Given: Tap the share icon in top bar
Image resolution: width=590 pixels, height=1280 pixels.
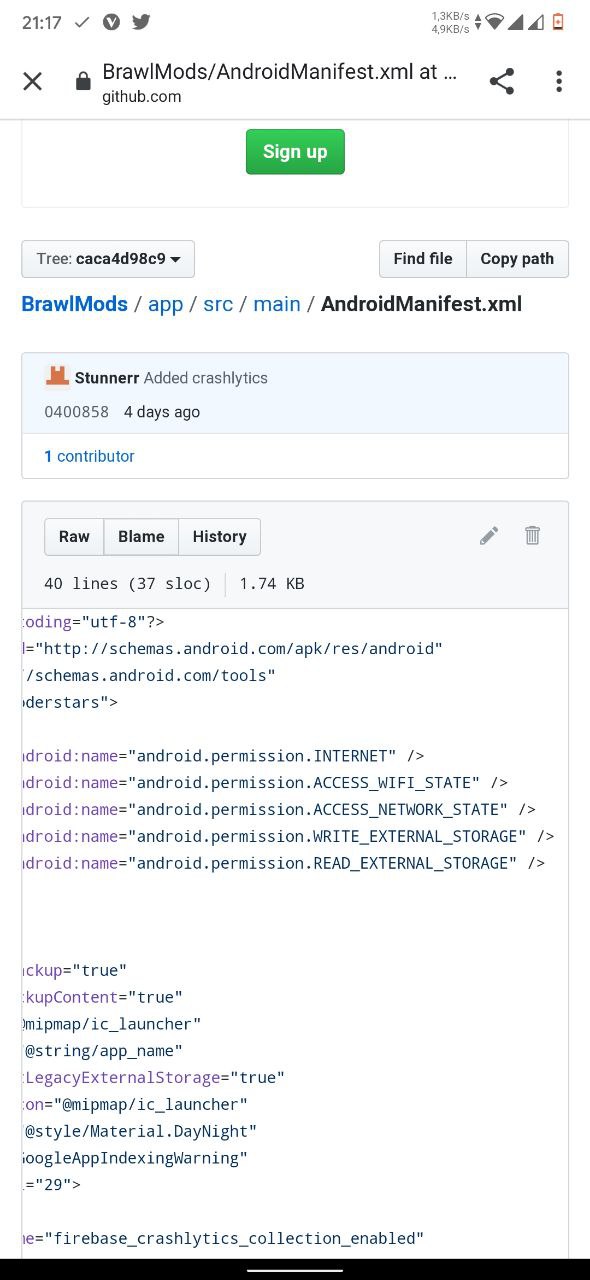Looking at the screenshot, I should pyautogui.click(x=501, y=82).
